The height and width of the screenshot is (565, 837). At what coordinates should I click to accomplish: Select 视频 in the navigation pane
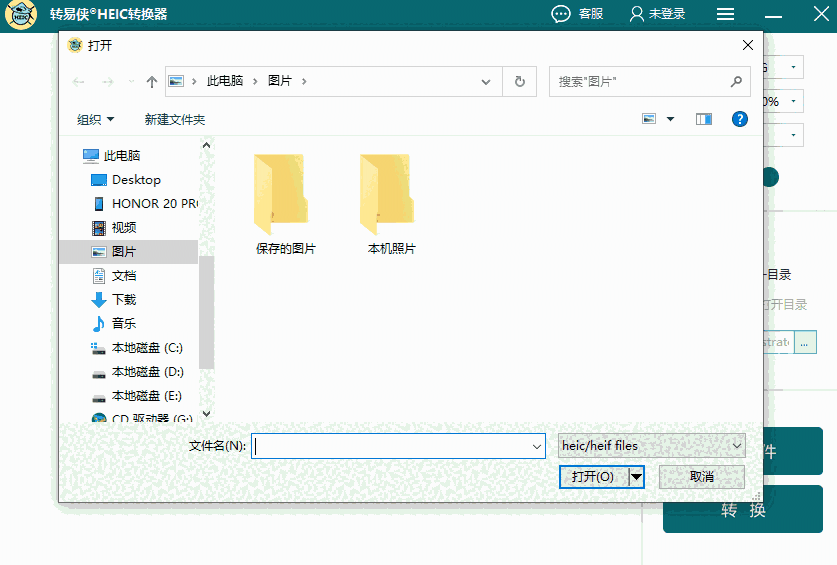tap(114, 227)
